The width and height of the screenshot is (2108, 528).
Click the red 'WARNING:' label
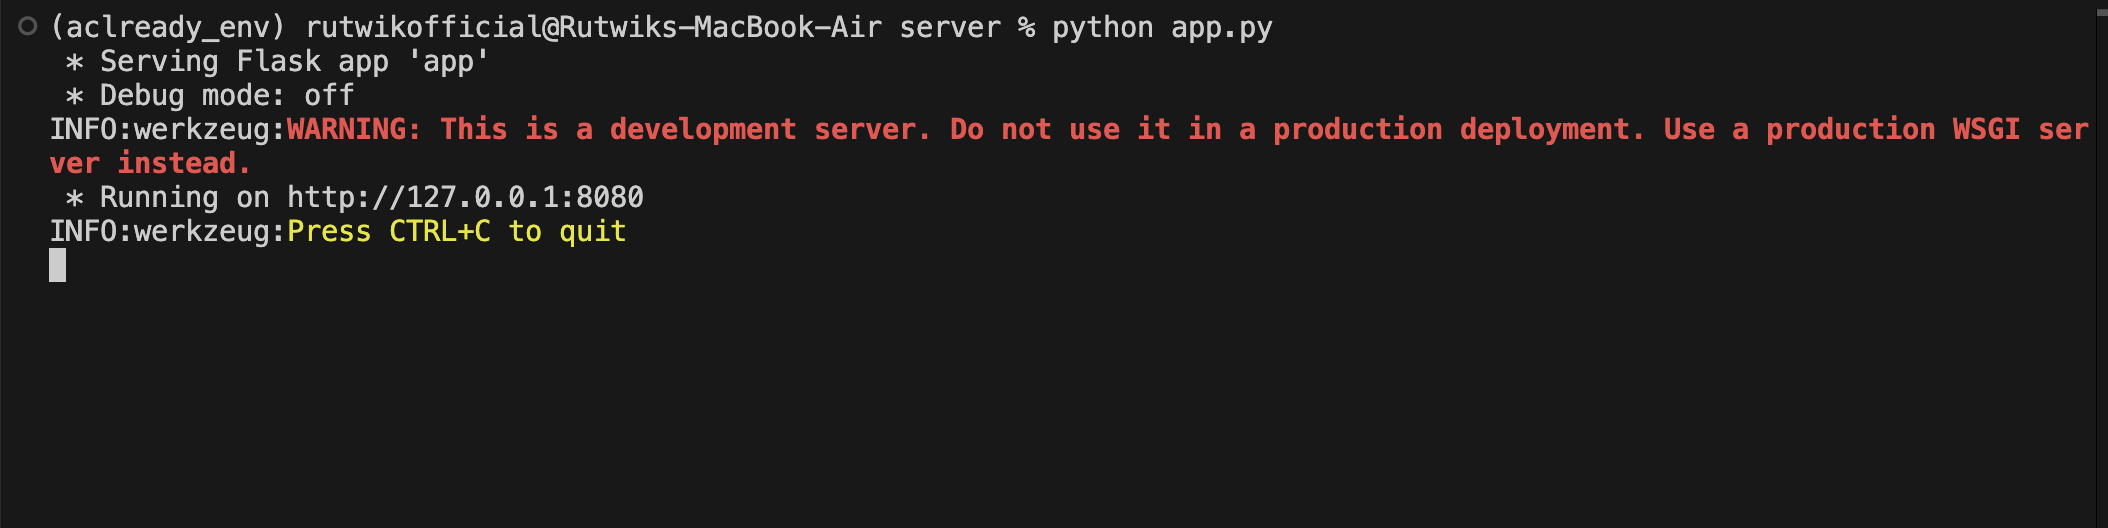click(354, 129)
